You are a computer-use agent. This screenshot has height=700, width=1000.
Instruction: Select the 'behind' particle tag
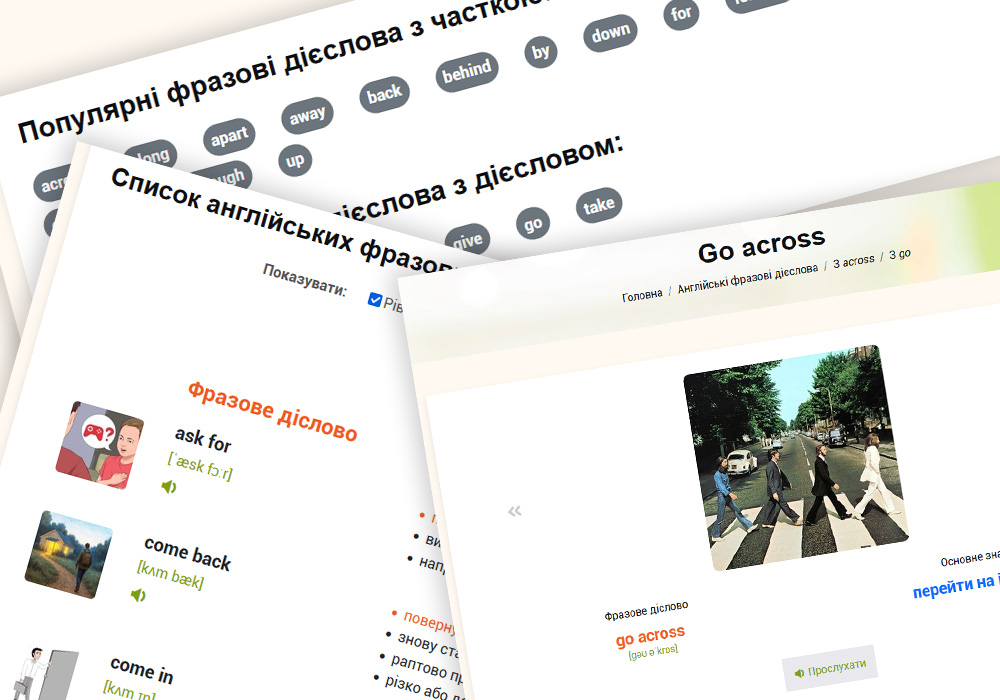point(467,71)
